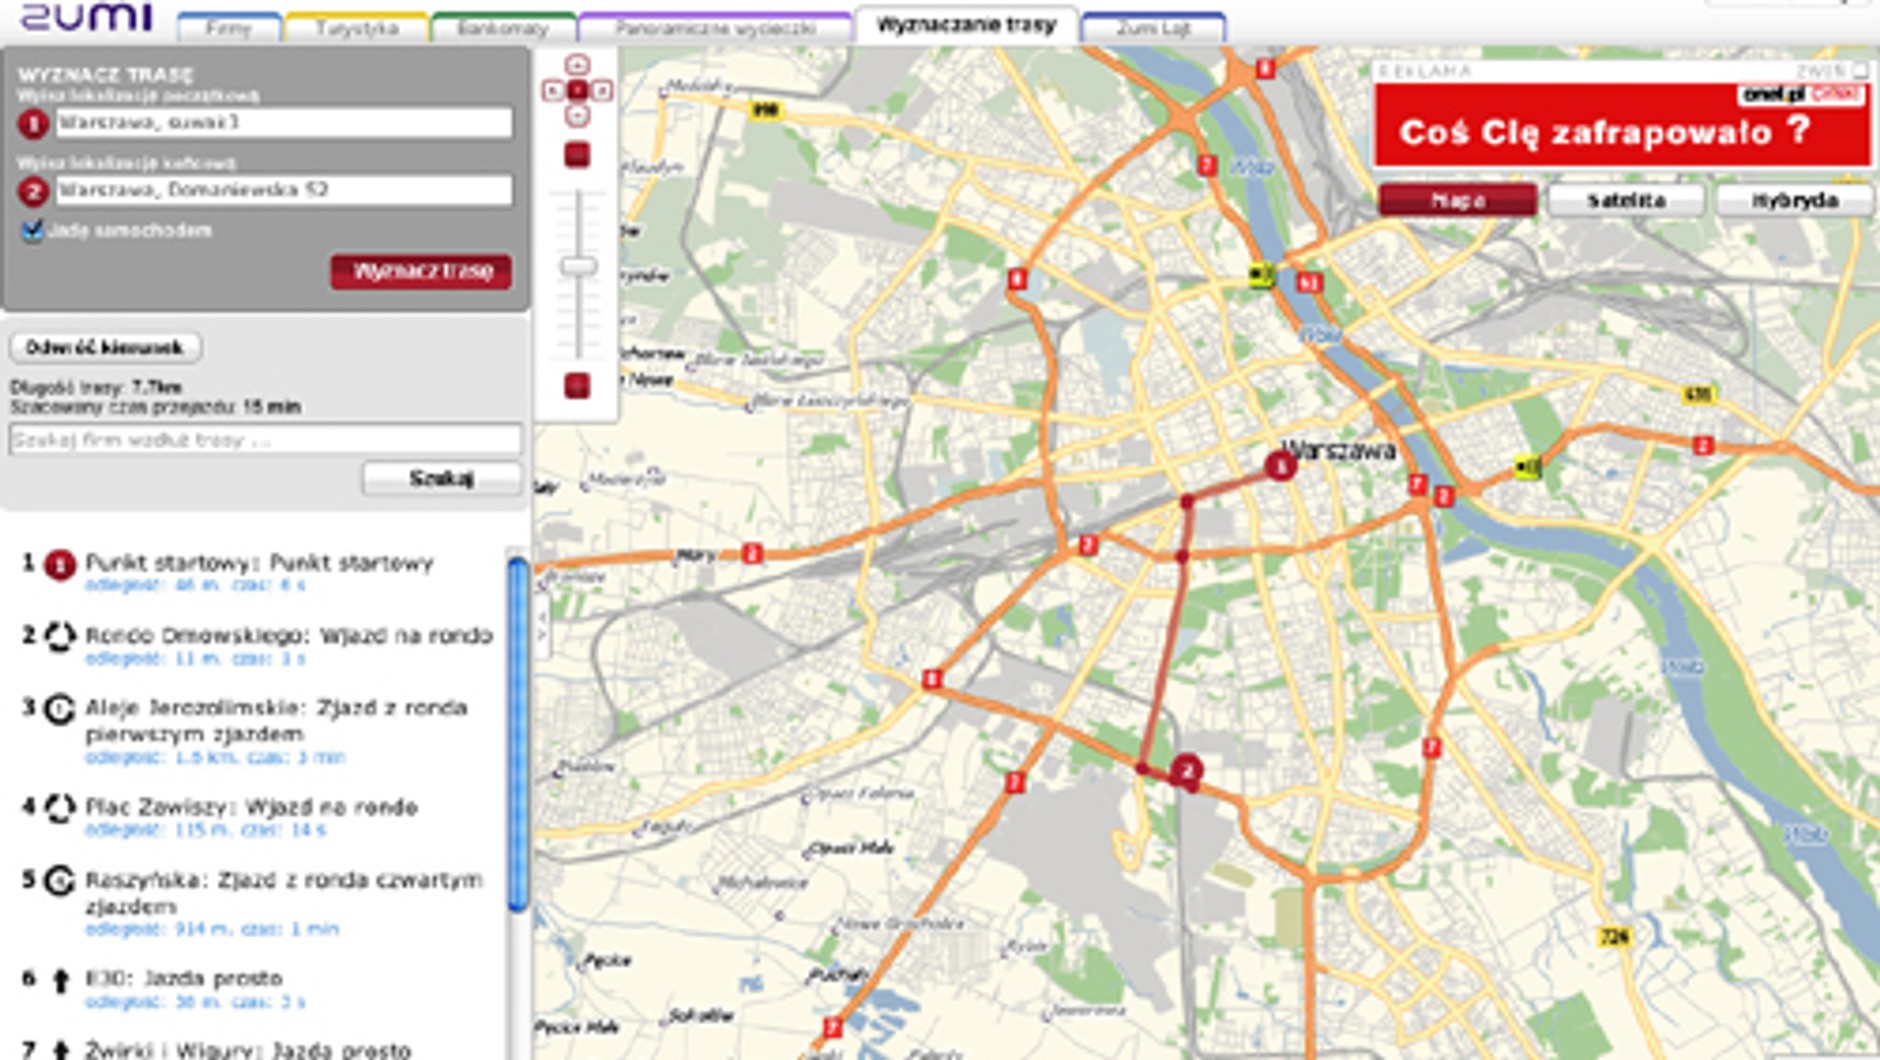The height and width of the screenshot is (1060, 1880).
Task: Click the red zoom-in button above the slider
Action: click(x=577, y=155)
